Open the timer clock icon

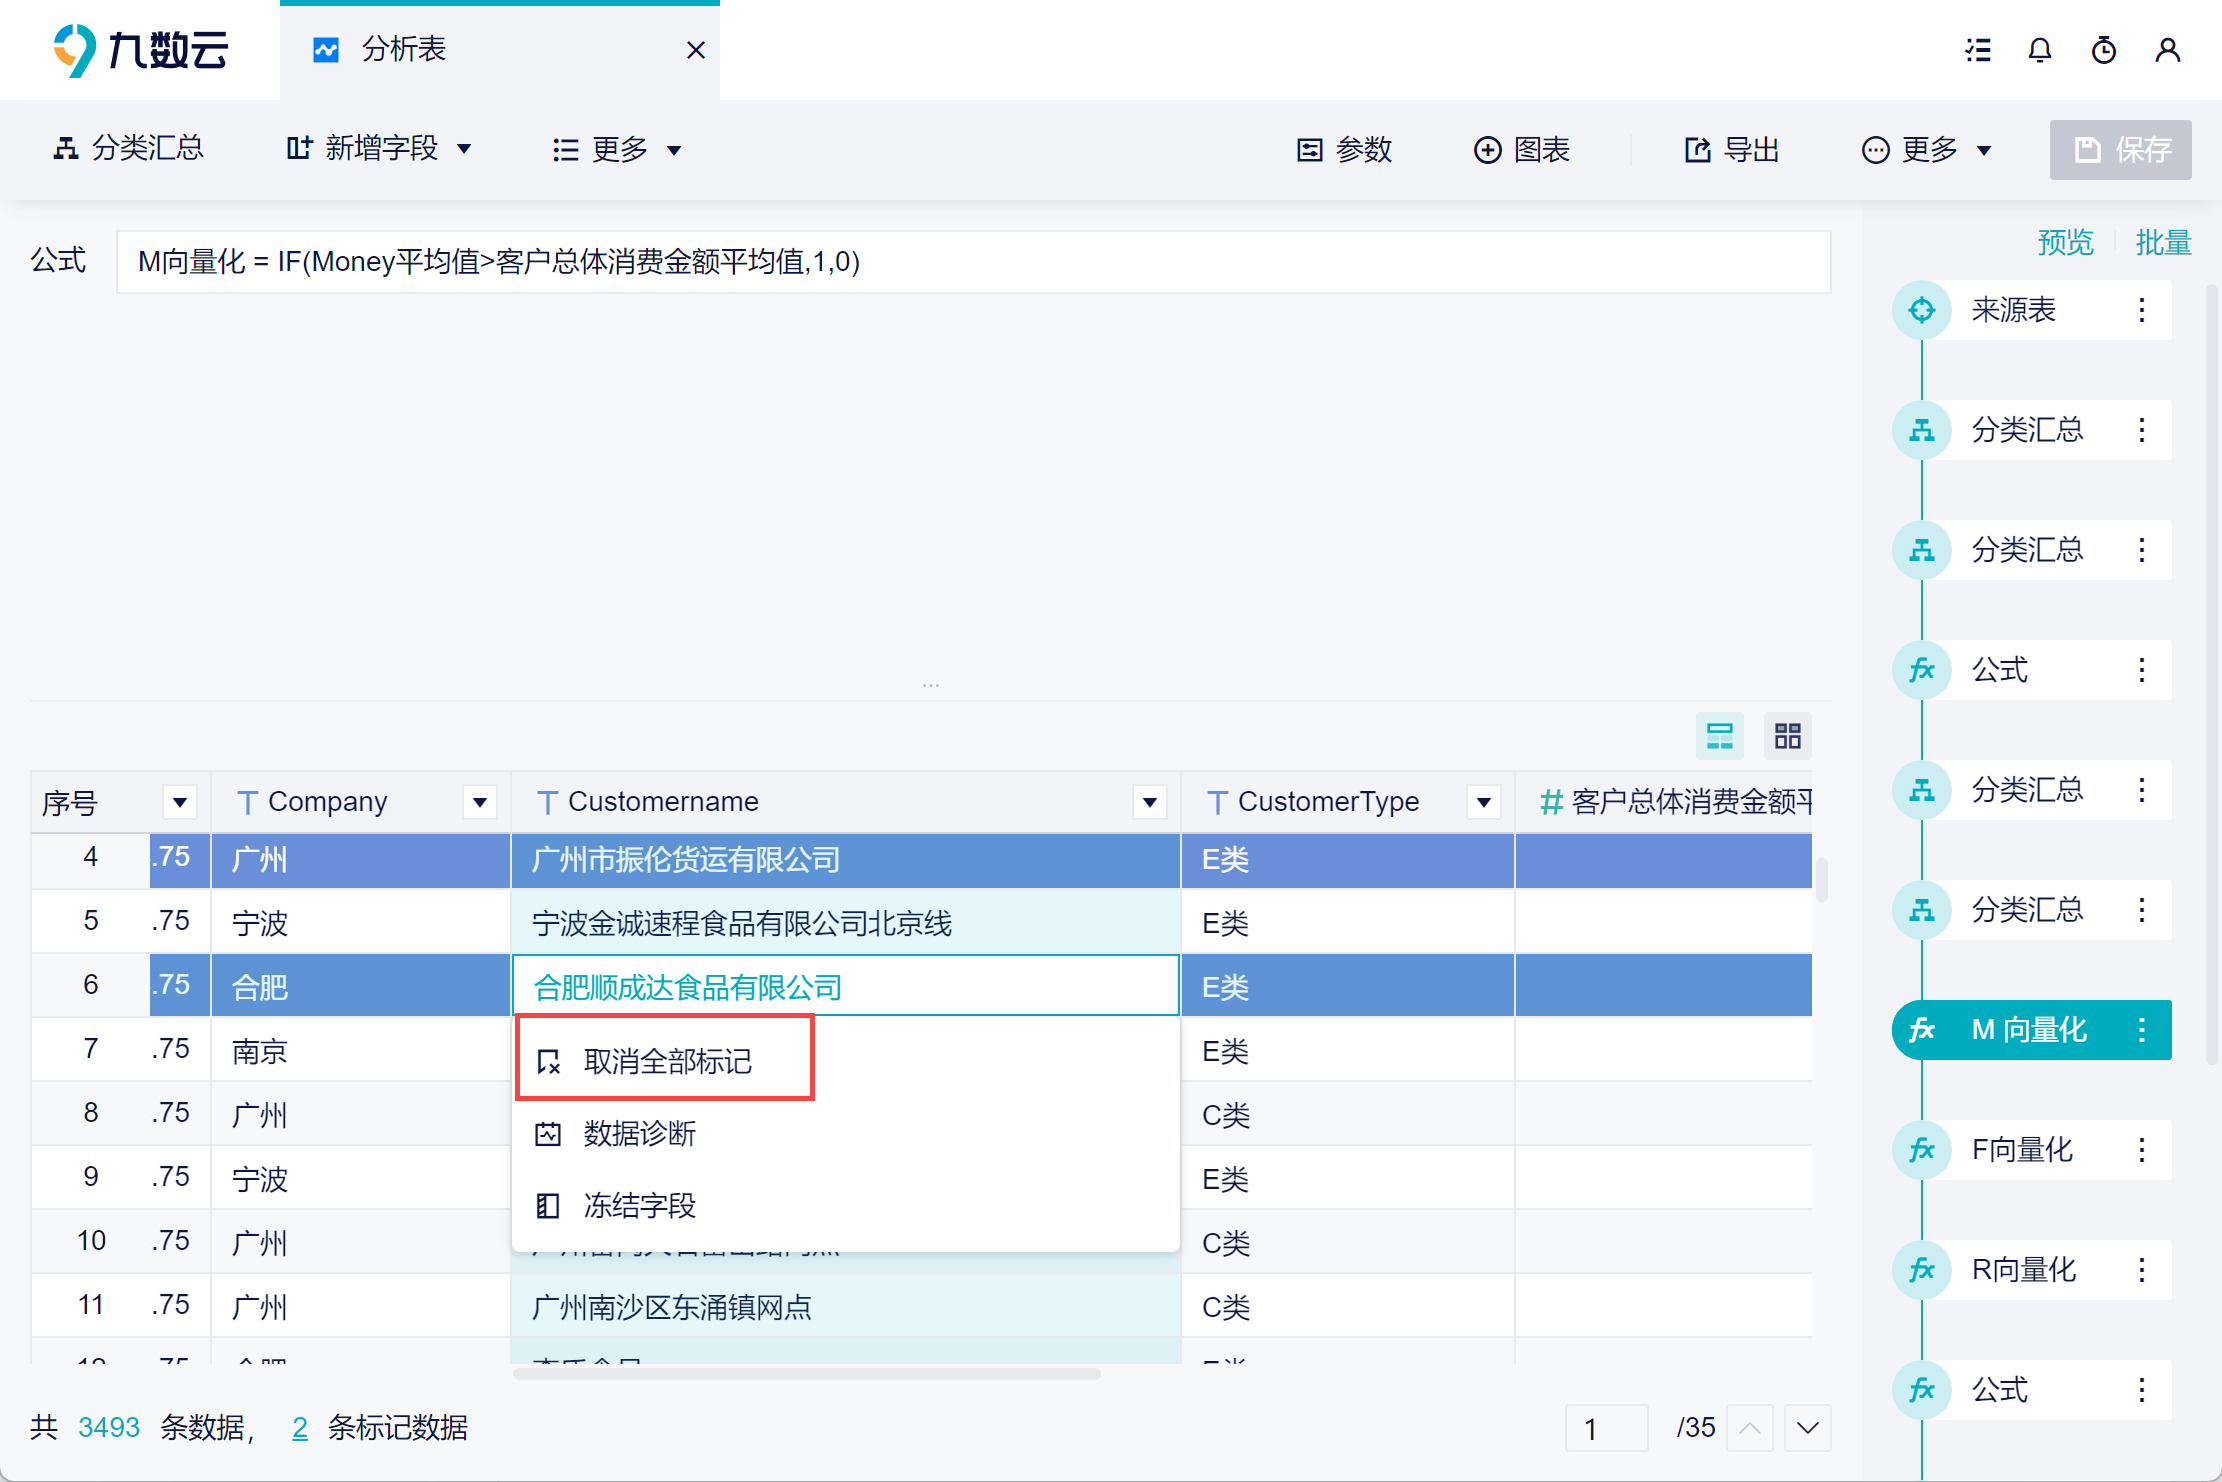click(2104, 50)
